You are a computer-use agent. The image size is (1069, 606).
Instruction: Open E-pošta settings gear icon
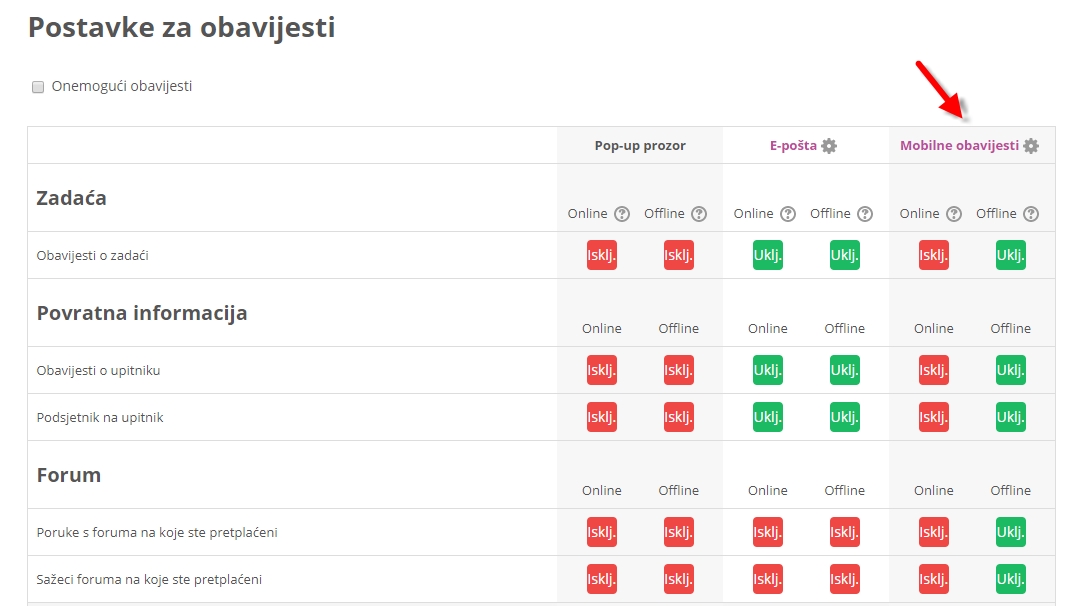click(x=829, y=146)
